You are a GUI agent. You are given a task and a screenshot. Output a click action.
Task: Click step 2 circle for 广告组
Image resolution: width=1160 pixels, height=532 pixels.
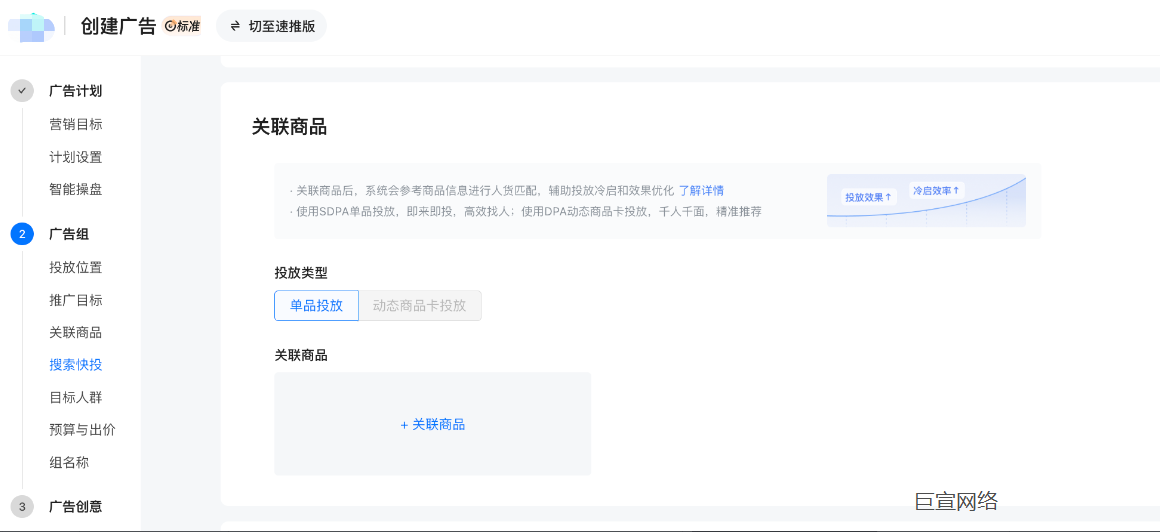pyautogui.click(x=22, y=235)
